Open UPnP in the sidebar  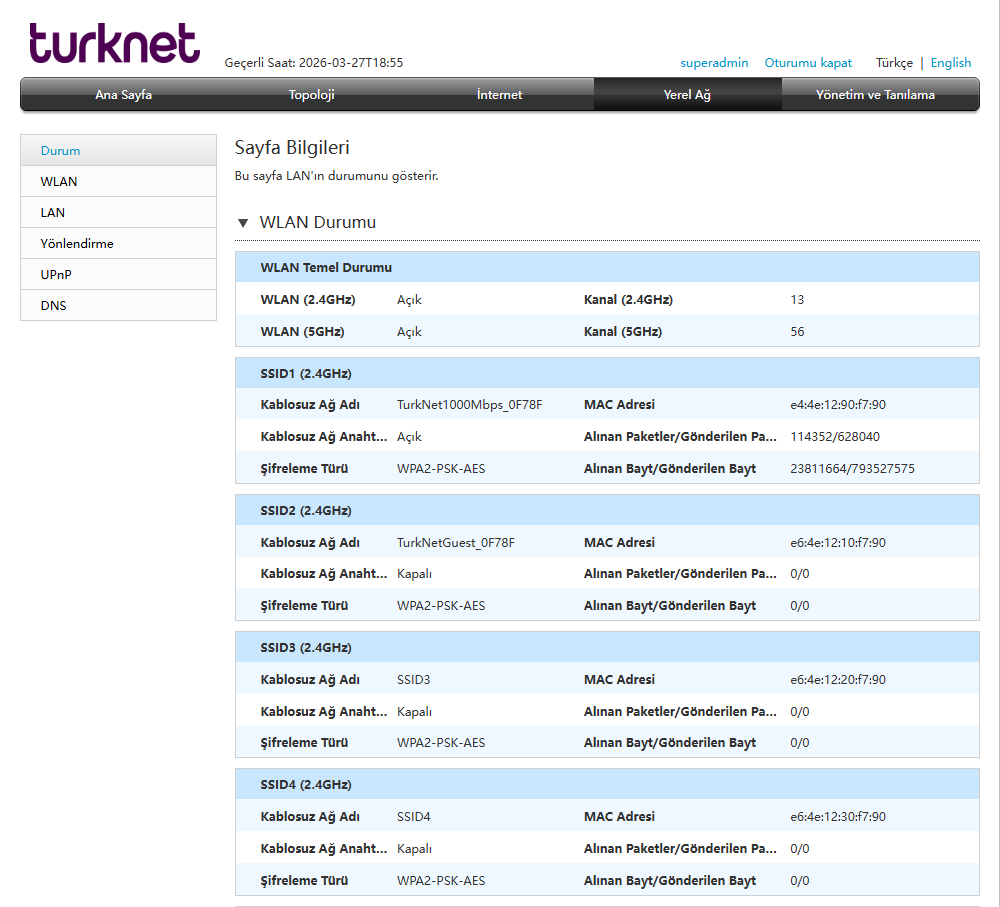(x=119, y=274)
